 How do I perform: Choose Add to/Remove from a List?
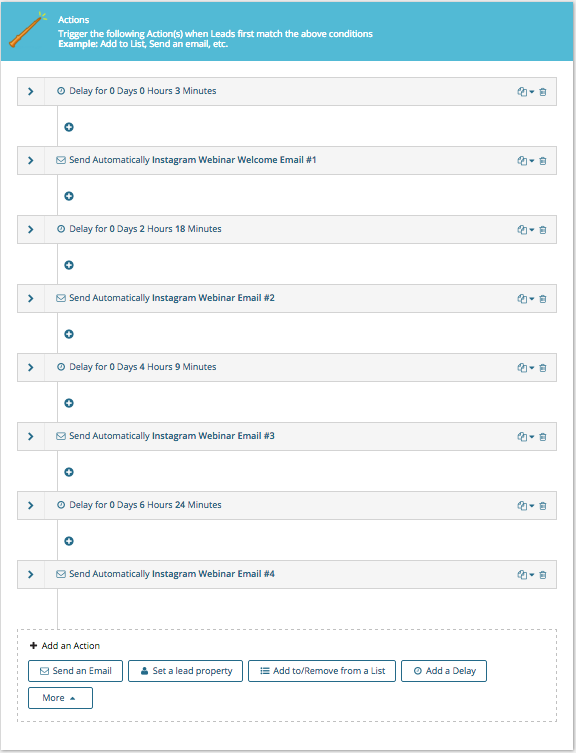tap(322, 671)
